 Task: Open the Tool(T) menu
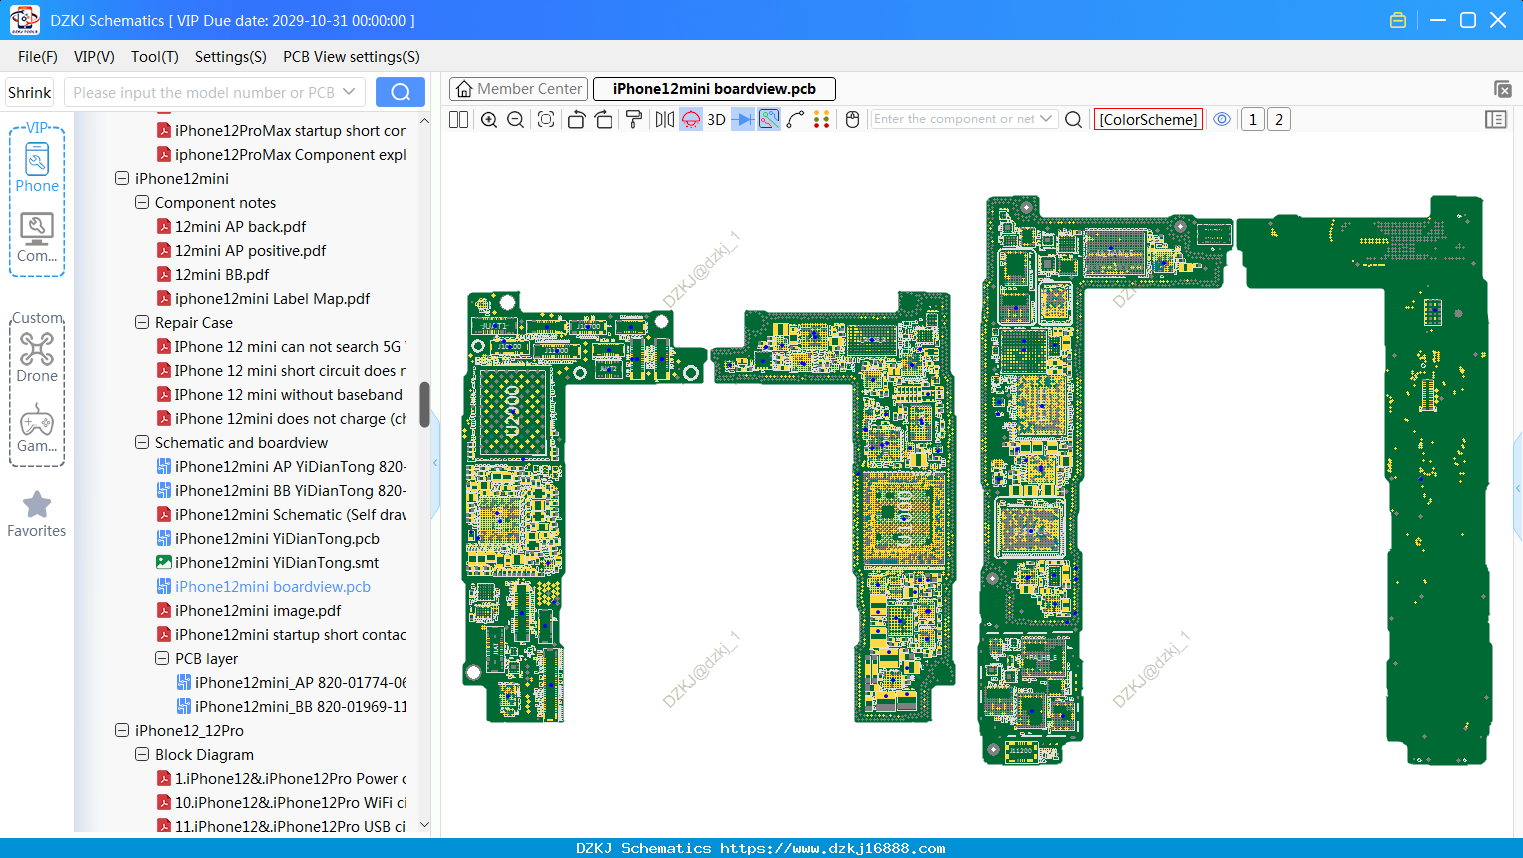155,57
